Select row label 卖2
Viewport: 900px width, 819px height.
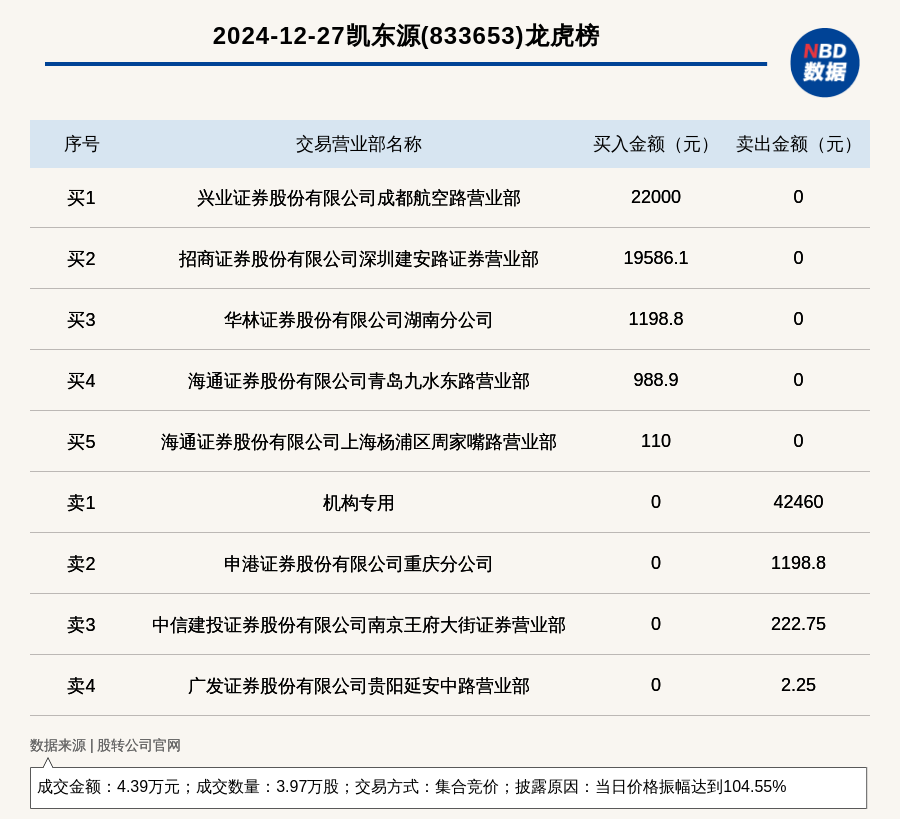tap(81, 564)
